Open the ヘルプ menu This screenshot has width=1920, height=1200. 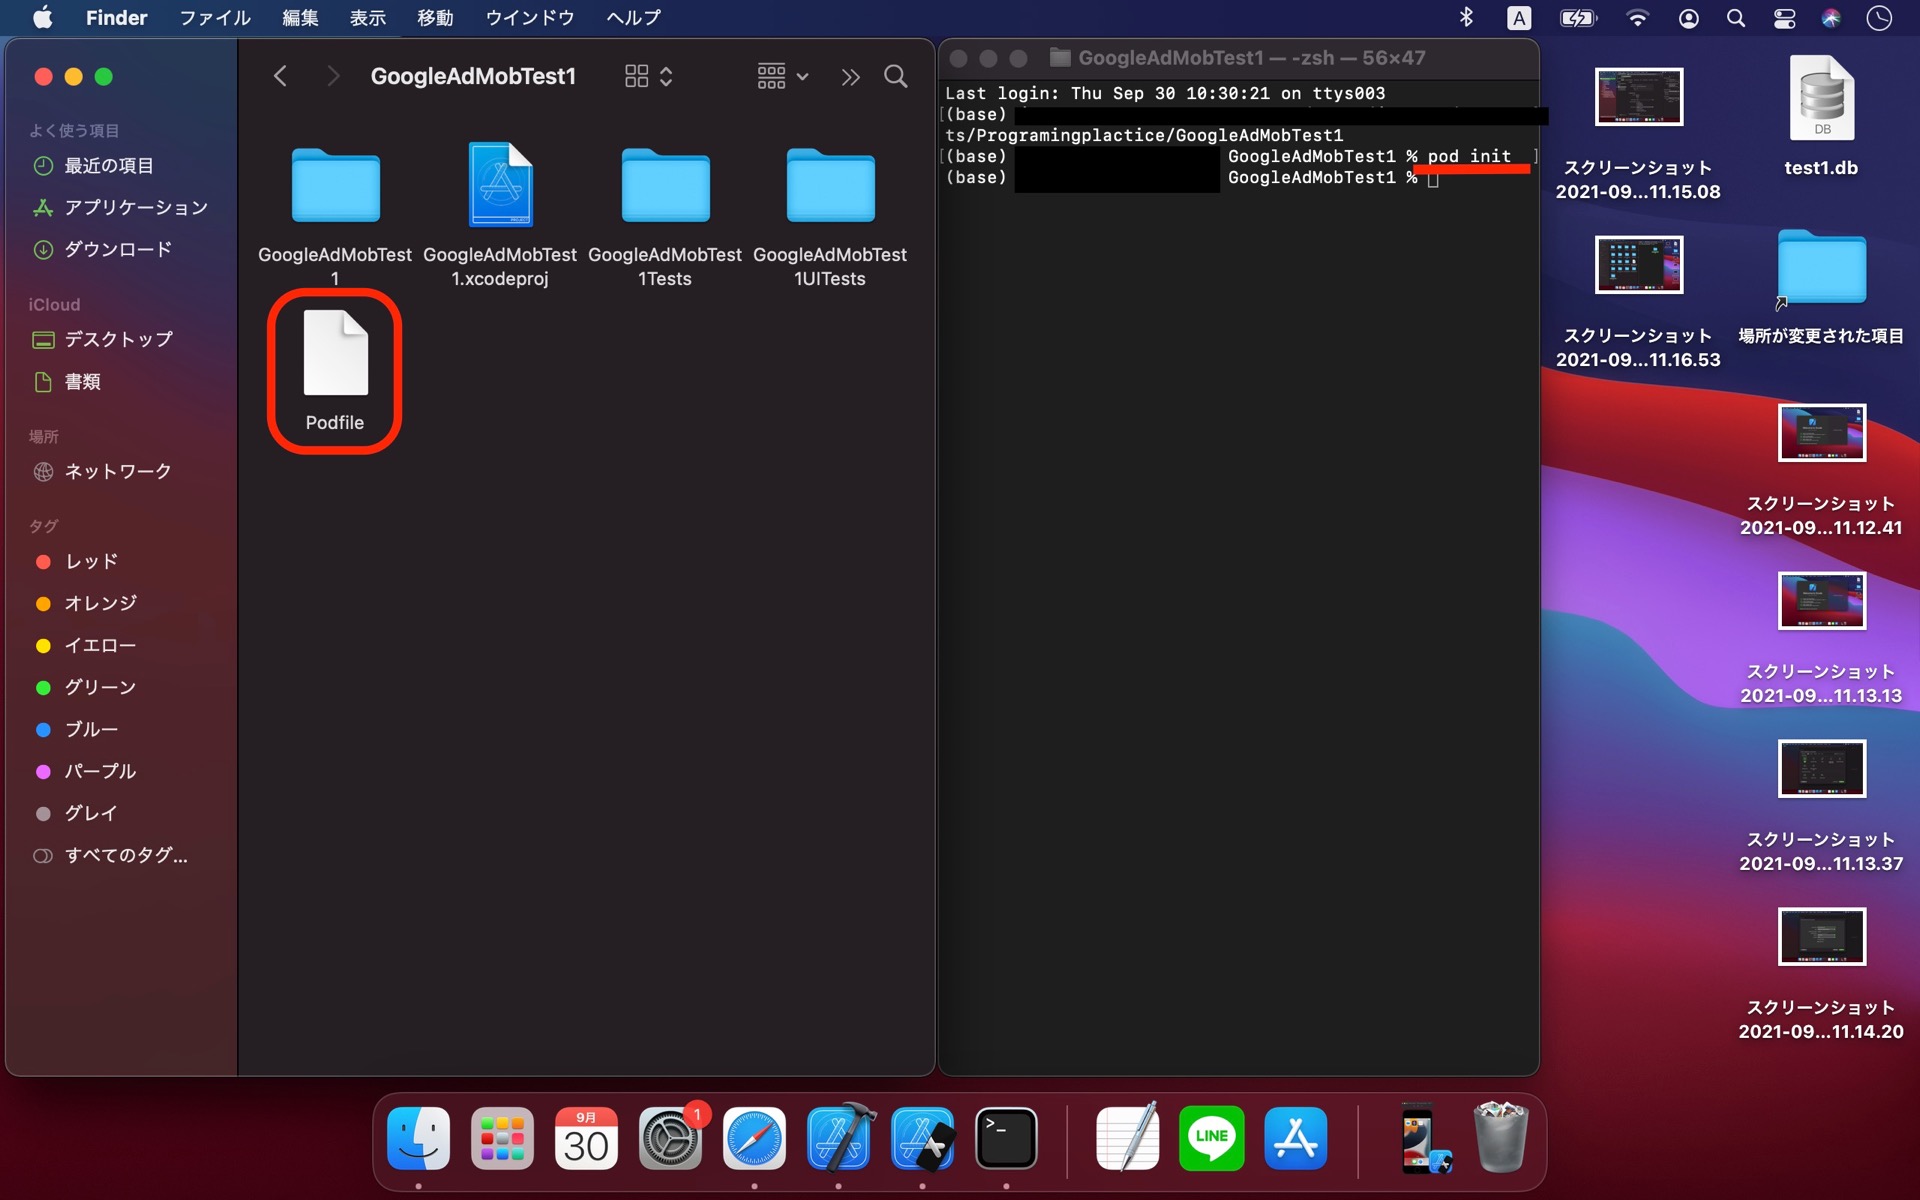coord(634,18)
